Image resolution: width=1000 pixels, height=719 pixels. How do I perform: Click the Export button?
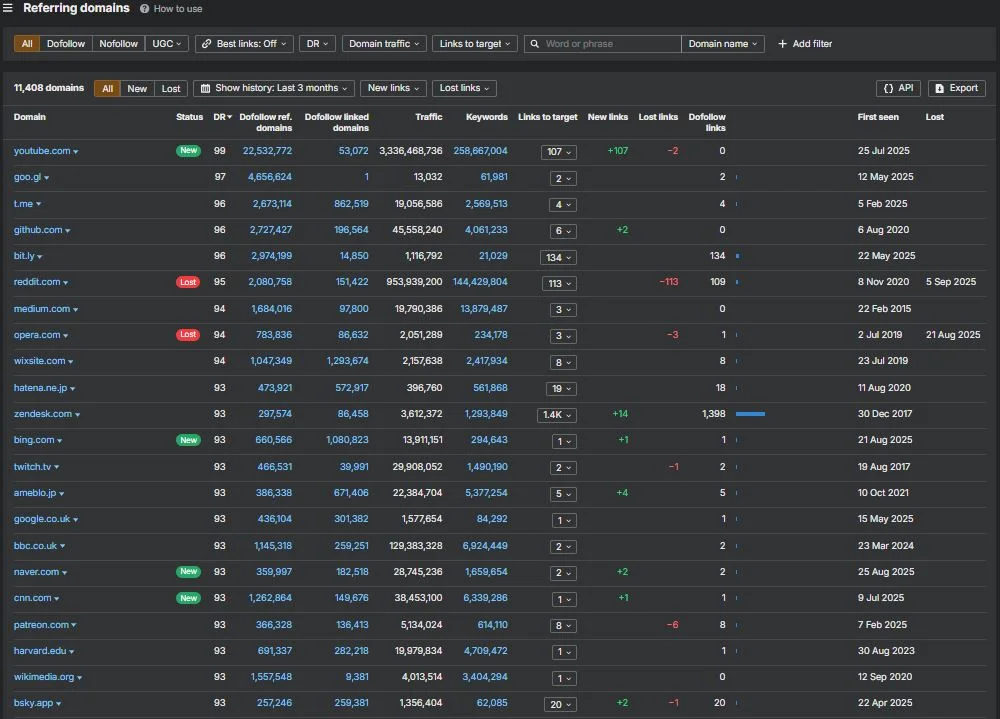(x=957, y=88)
